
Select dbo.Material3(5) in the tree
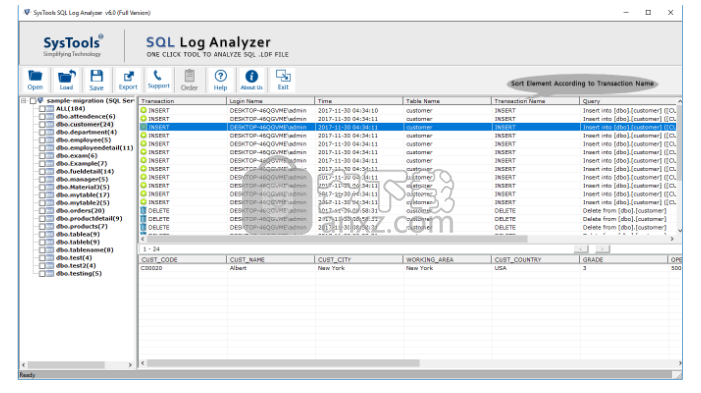83,187
